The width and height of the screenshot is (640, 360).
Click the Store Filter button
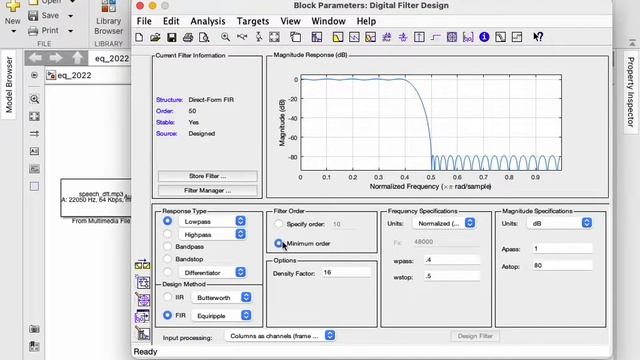click(208, 176)
